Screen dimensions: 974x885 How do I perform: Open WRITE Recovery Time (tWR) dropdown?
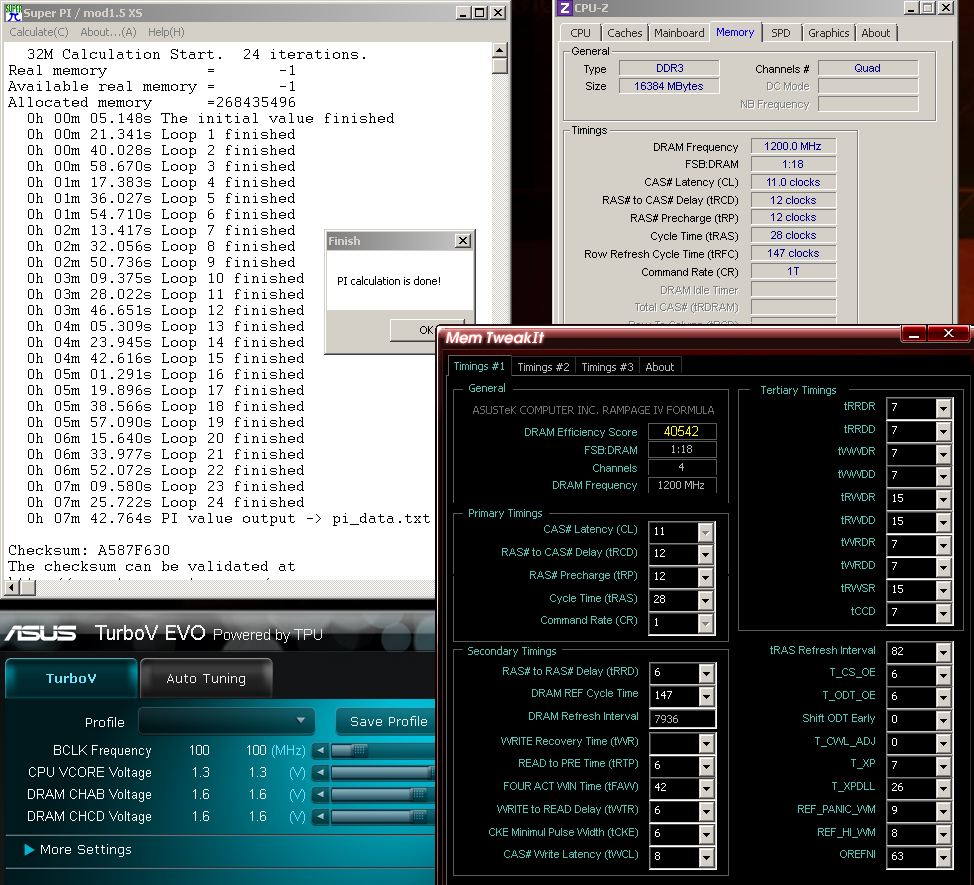coord(706,742)
